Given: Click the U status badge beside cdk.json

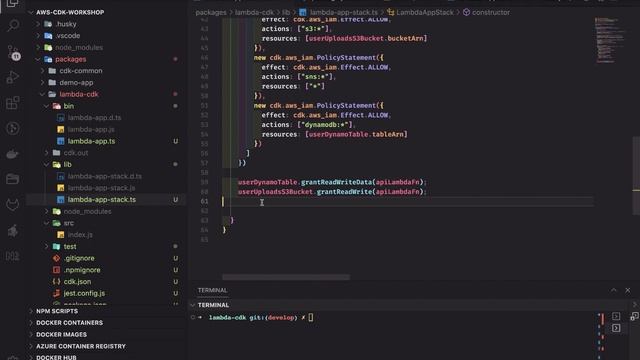Looking at the screenshot, I should click(x=176, y=282).
